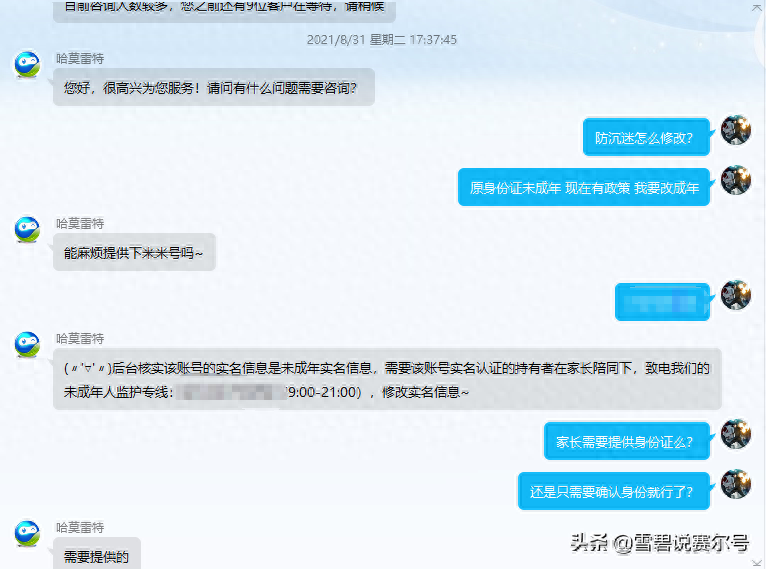Click the agent avatar next to the 米米号 request

(x=27, y=230)
